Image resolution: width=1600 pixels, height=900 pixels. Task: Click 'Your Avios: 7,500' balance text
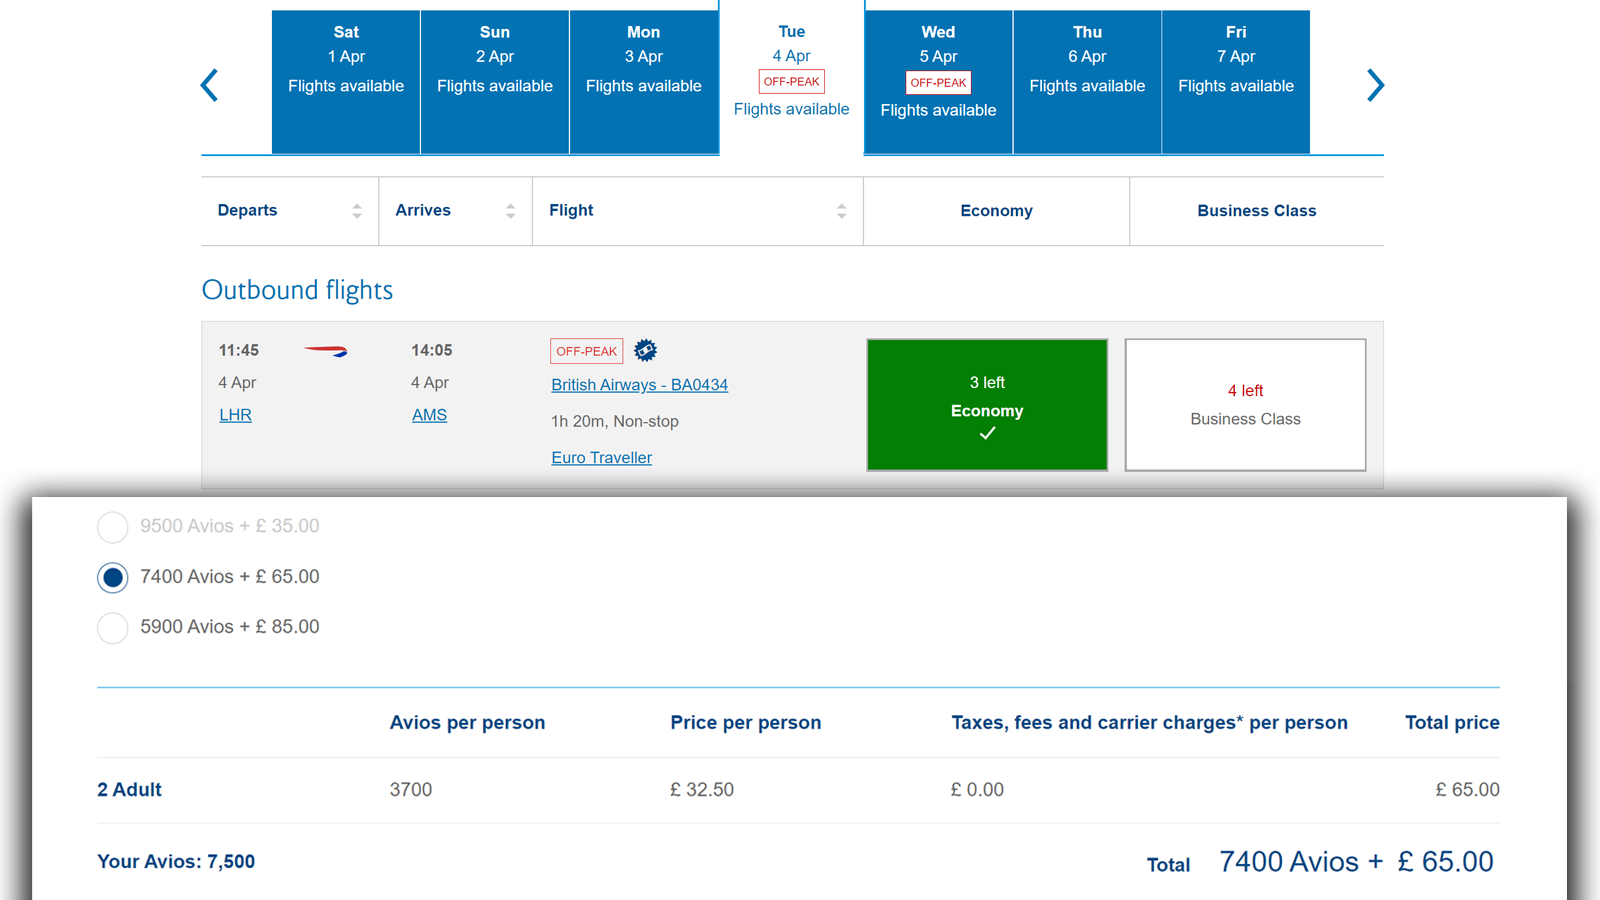pos(176,862)
